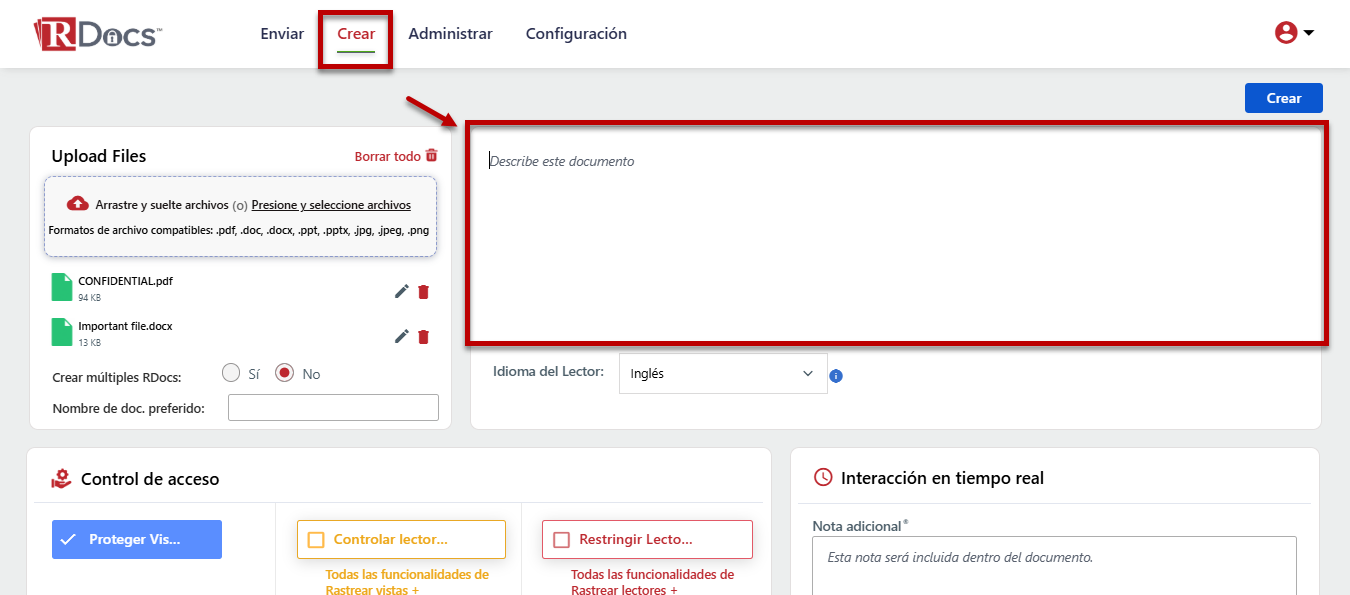Click the Nombre de doc. preferido field

coord(333,407)
